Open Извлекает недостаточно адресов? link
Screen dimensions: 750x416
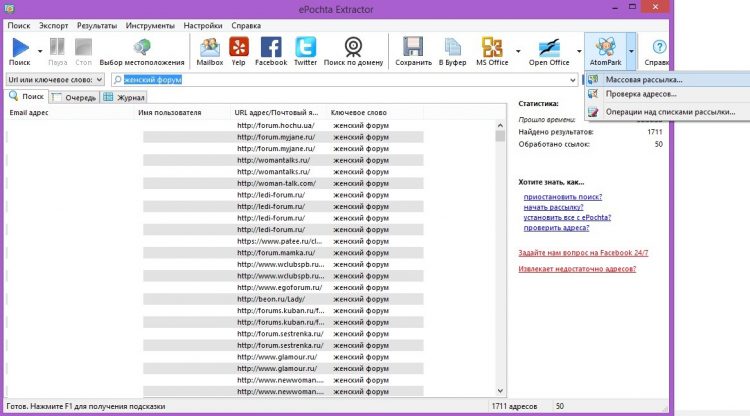pyautogui.click(x=577, y=269)
